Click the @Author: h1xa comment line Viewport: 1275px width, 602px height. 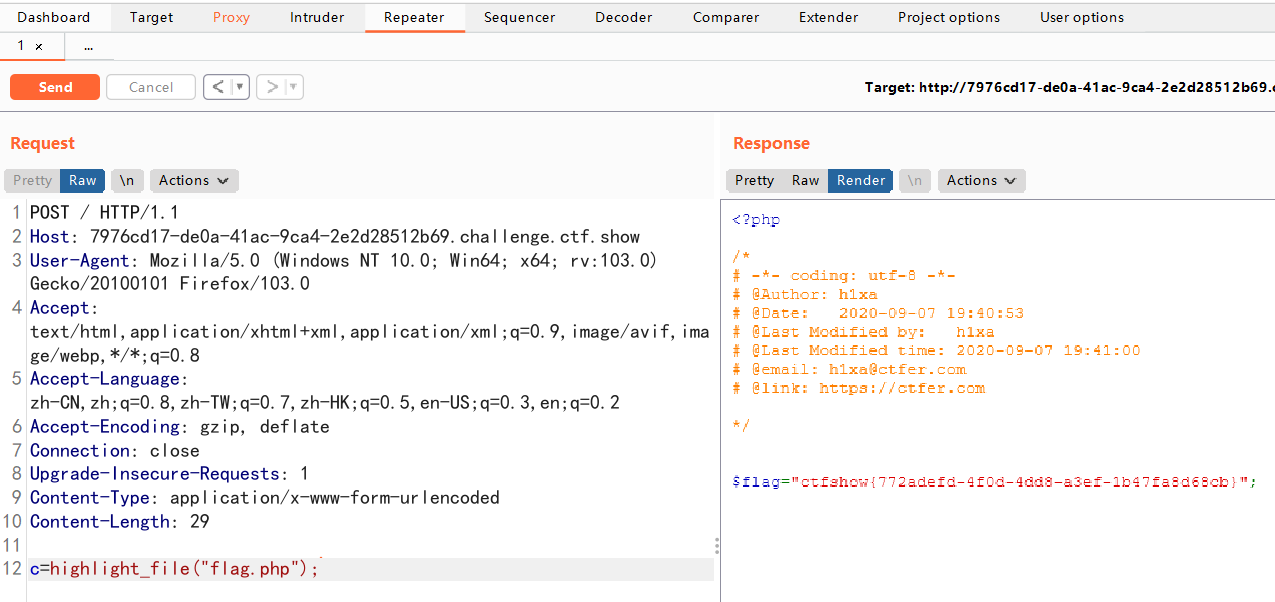click(805, 294)
